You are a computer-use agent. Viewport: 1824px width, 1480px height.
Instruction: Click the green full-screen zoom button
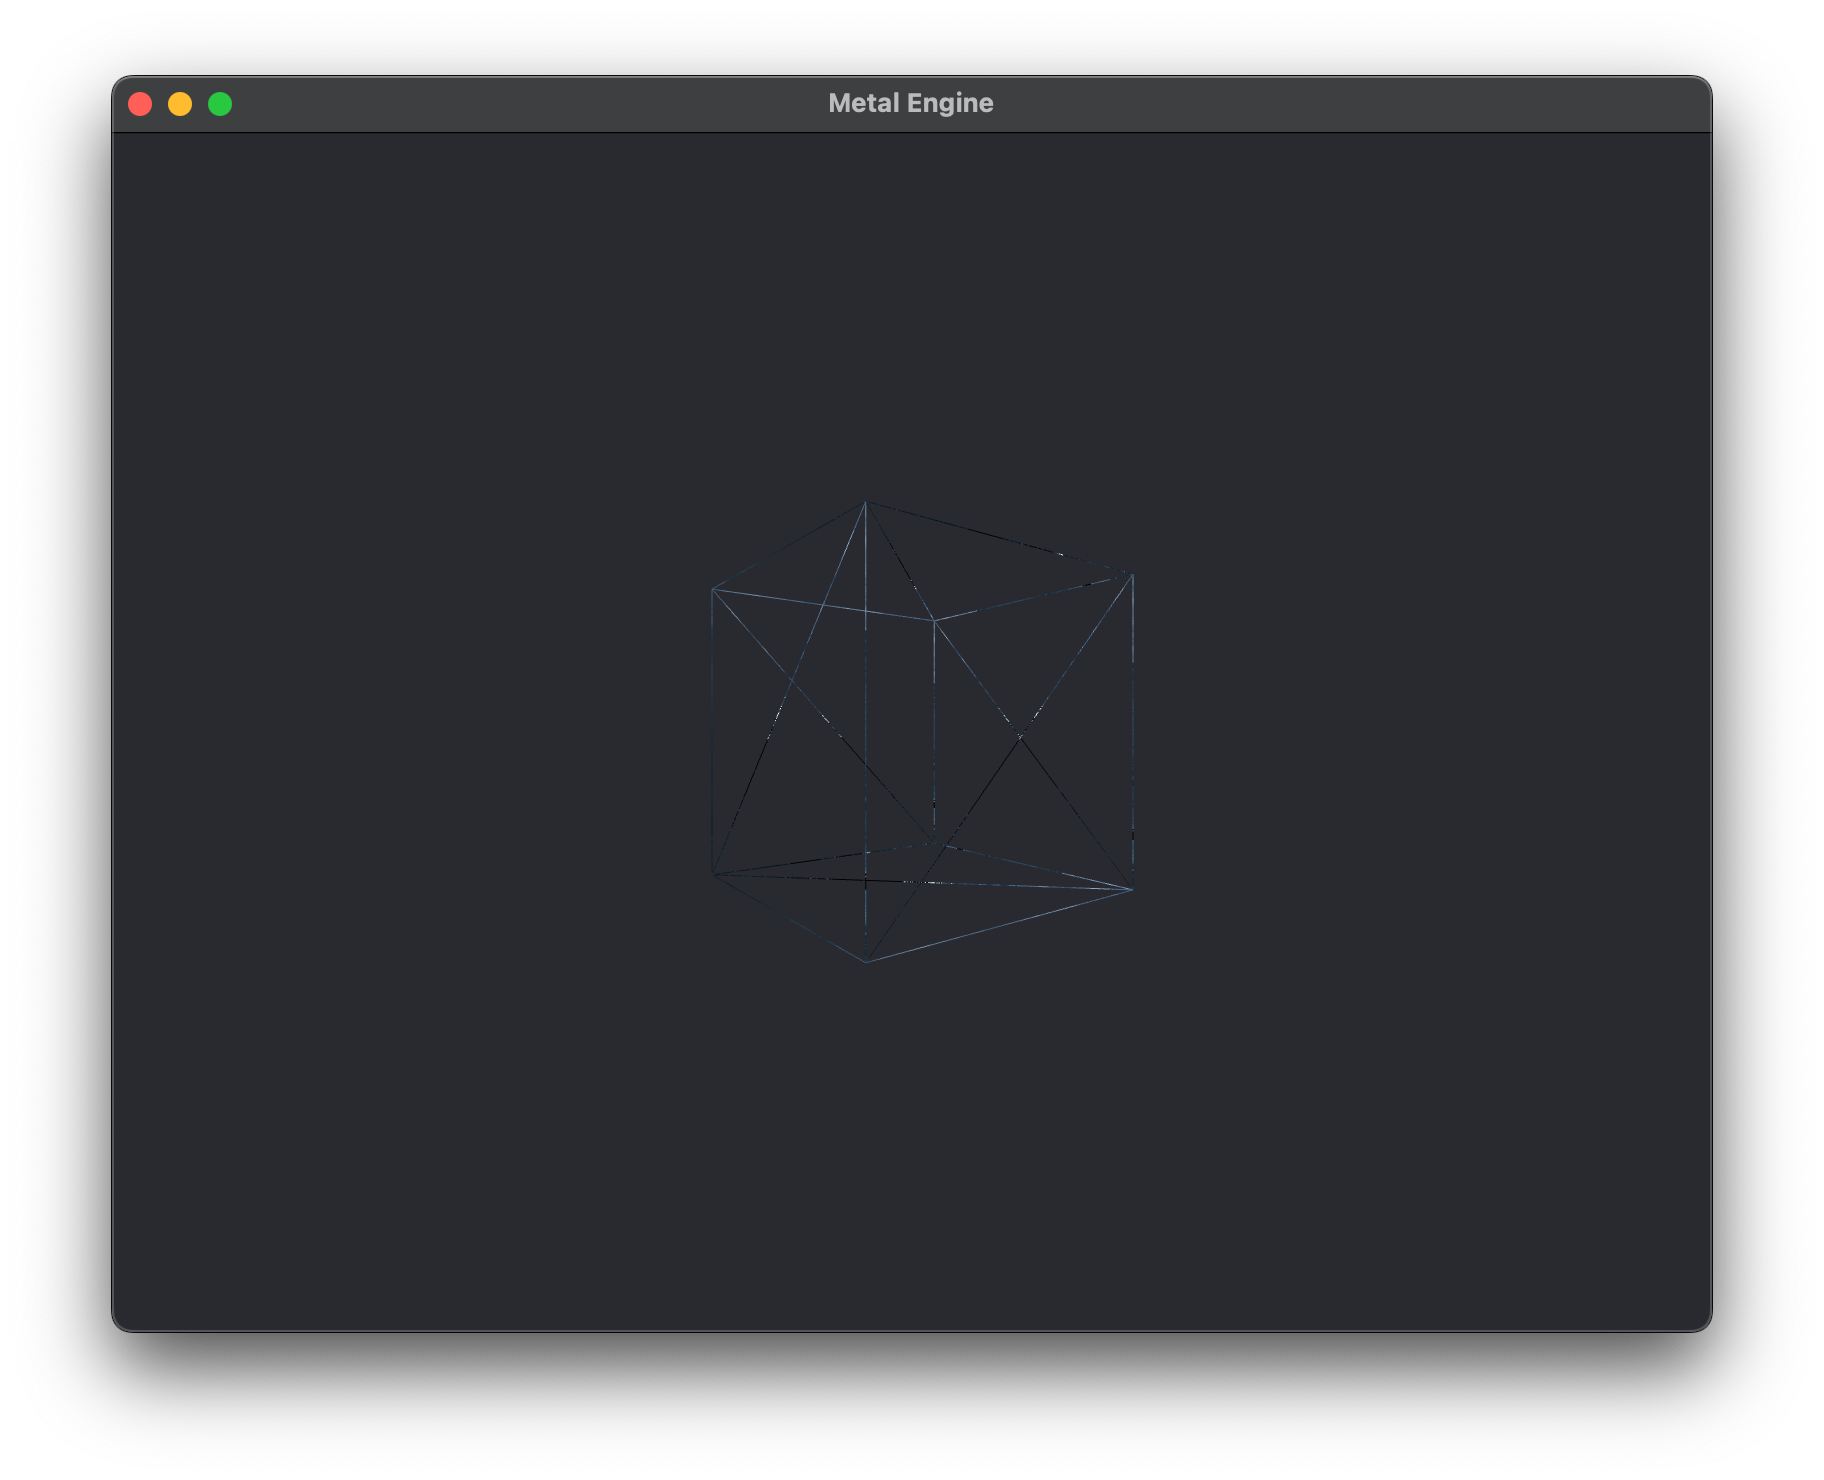click(x=220, y=104)
